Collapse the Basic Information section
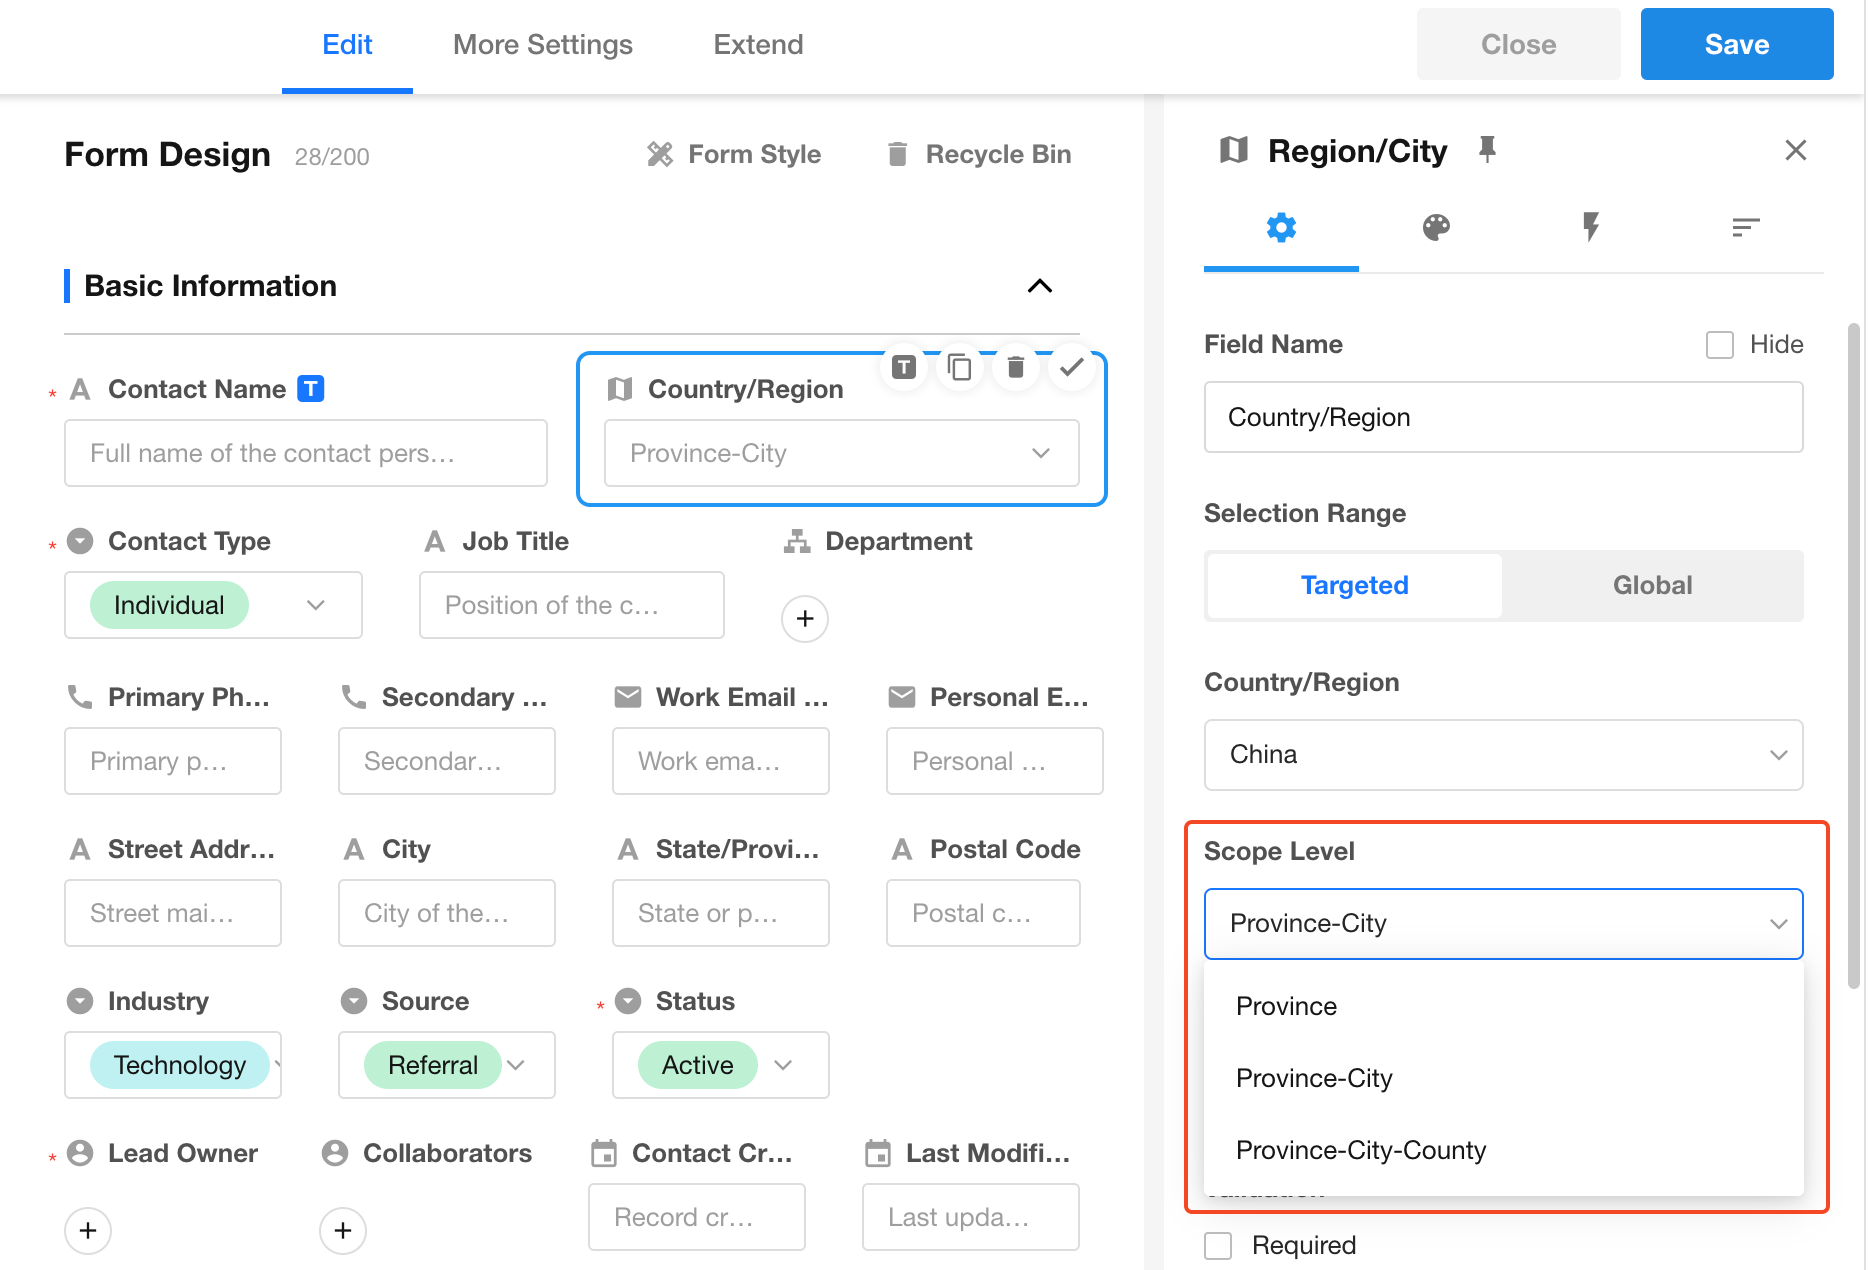The image size is (1868, 1270). click(1040, 286)
